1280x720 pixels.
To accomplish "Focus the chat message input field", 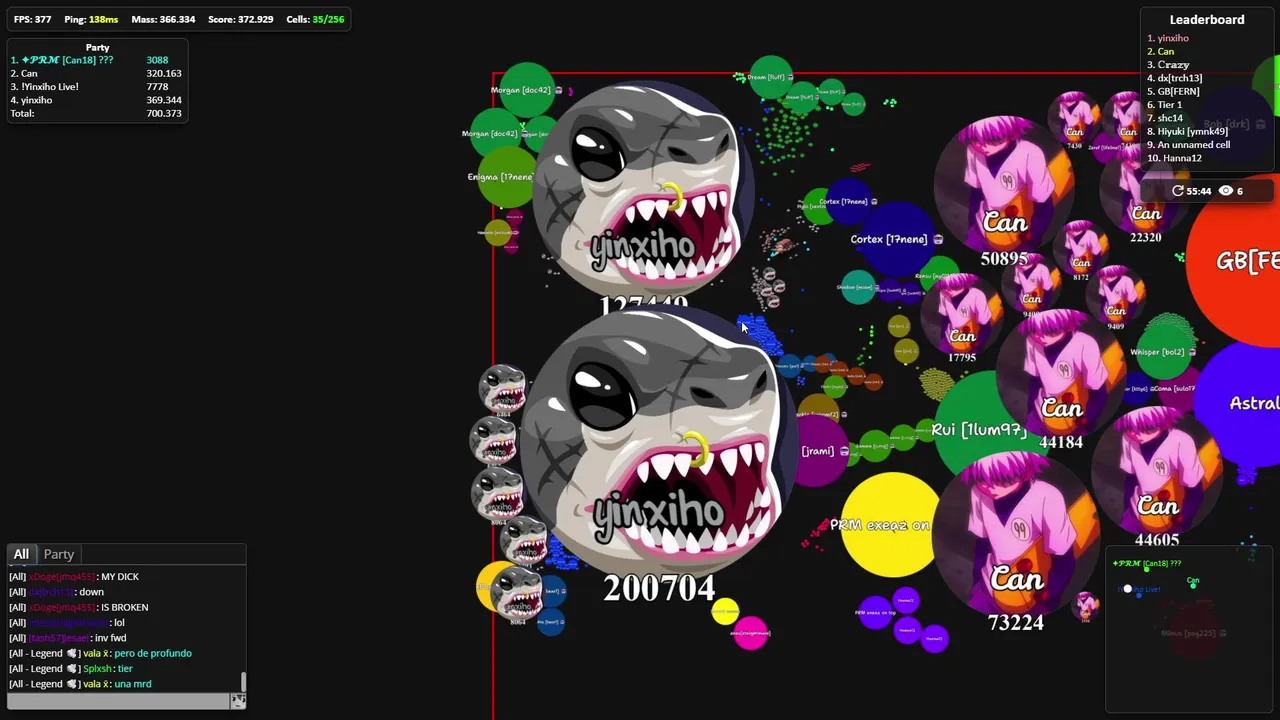I will coord(119,701).
